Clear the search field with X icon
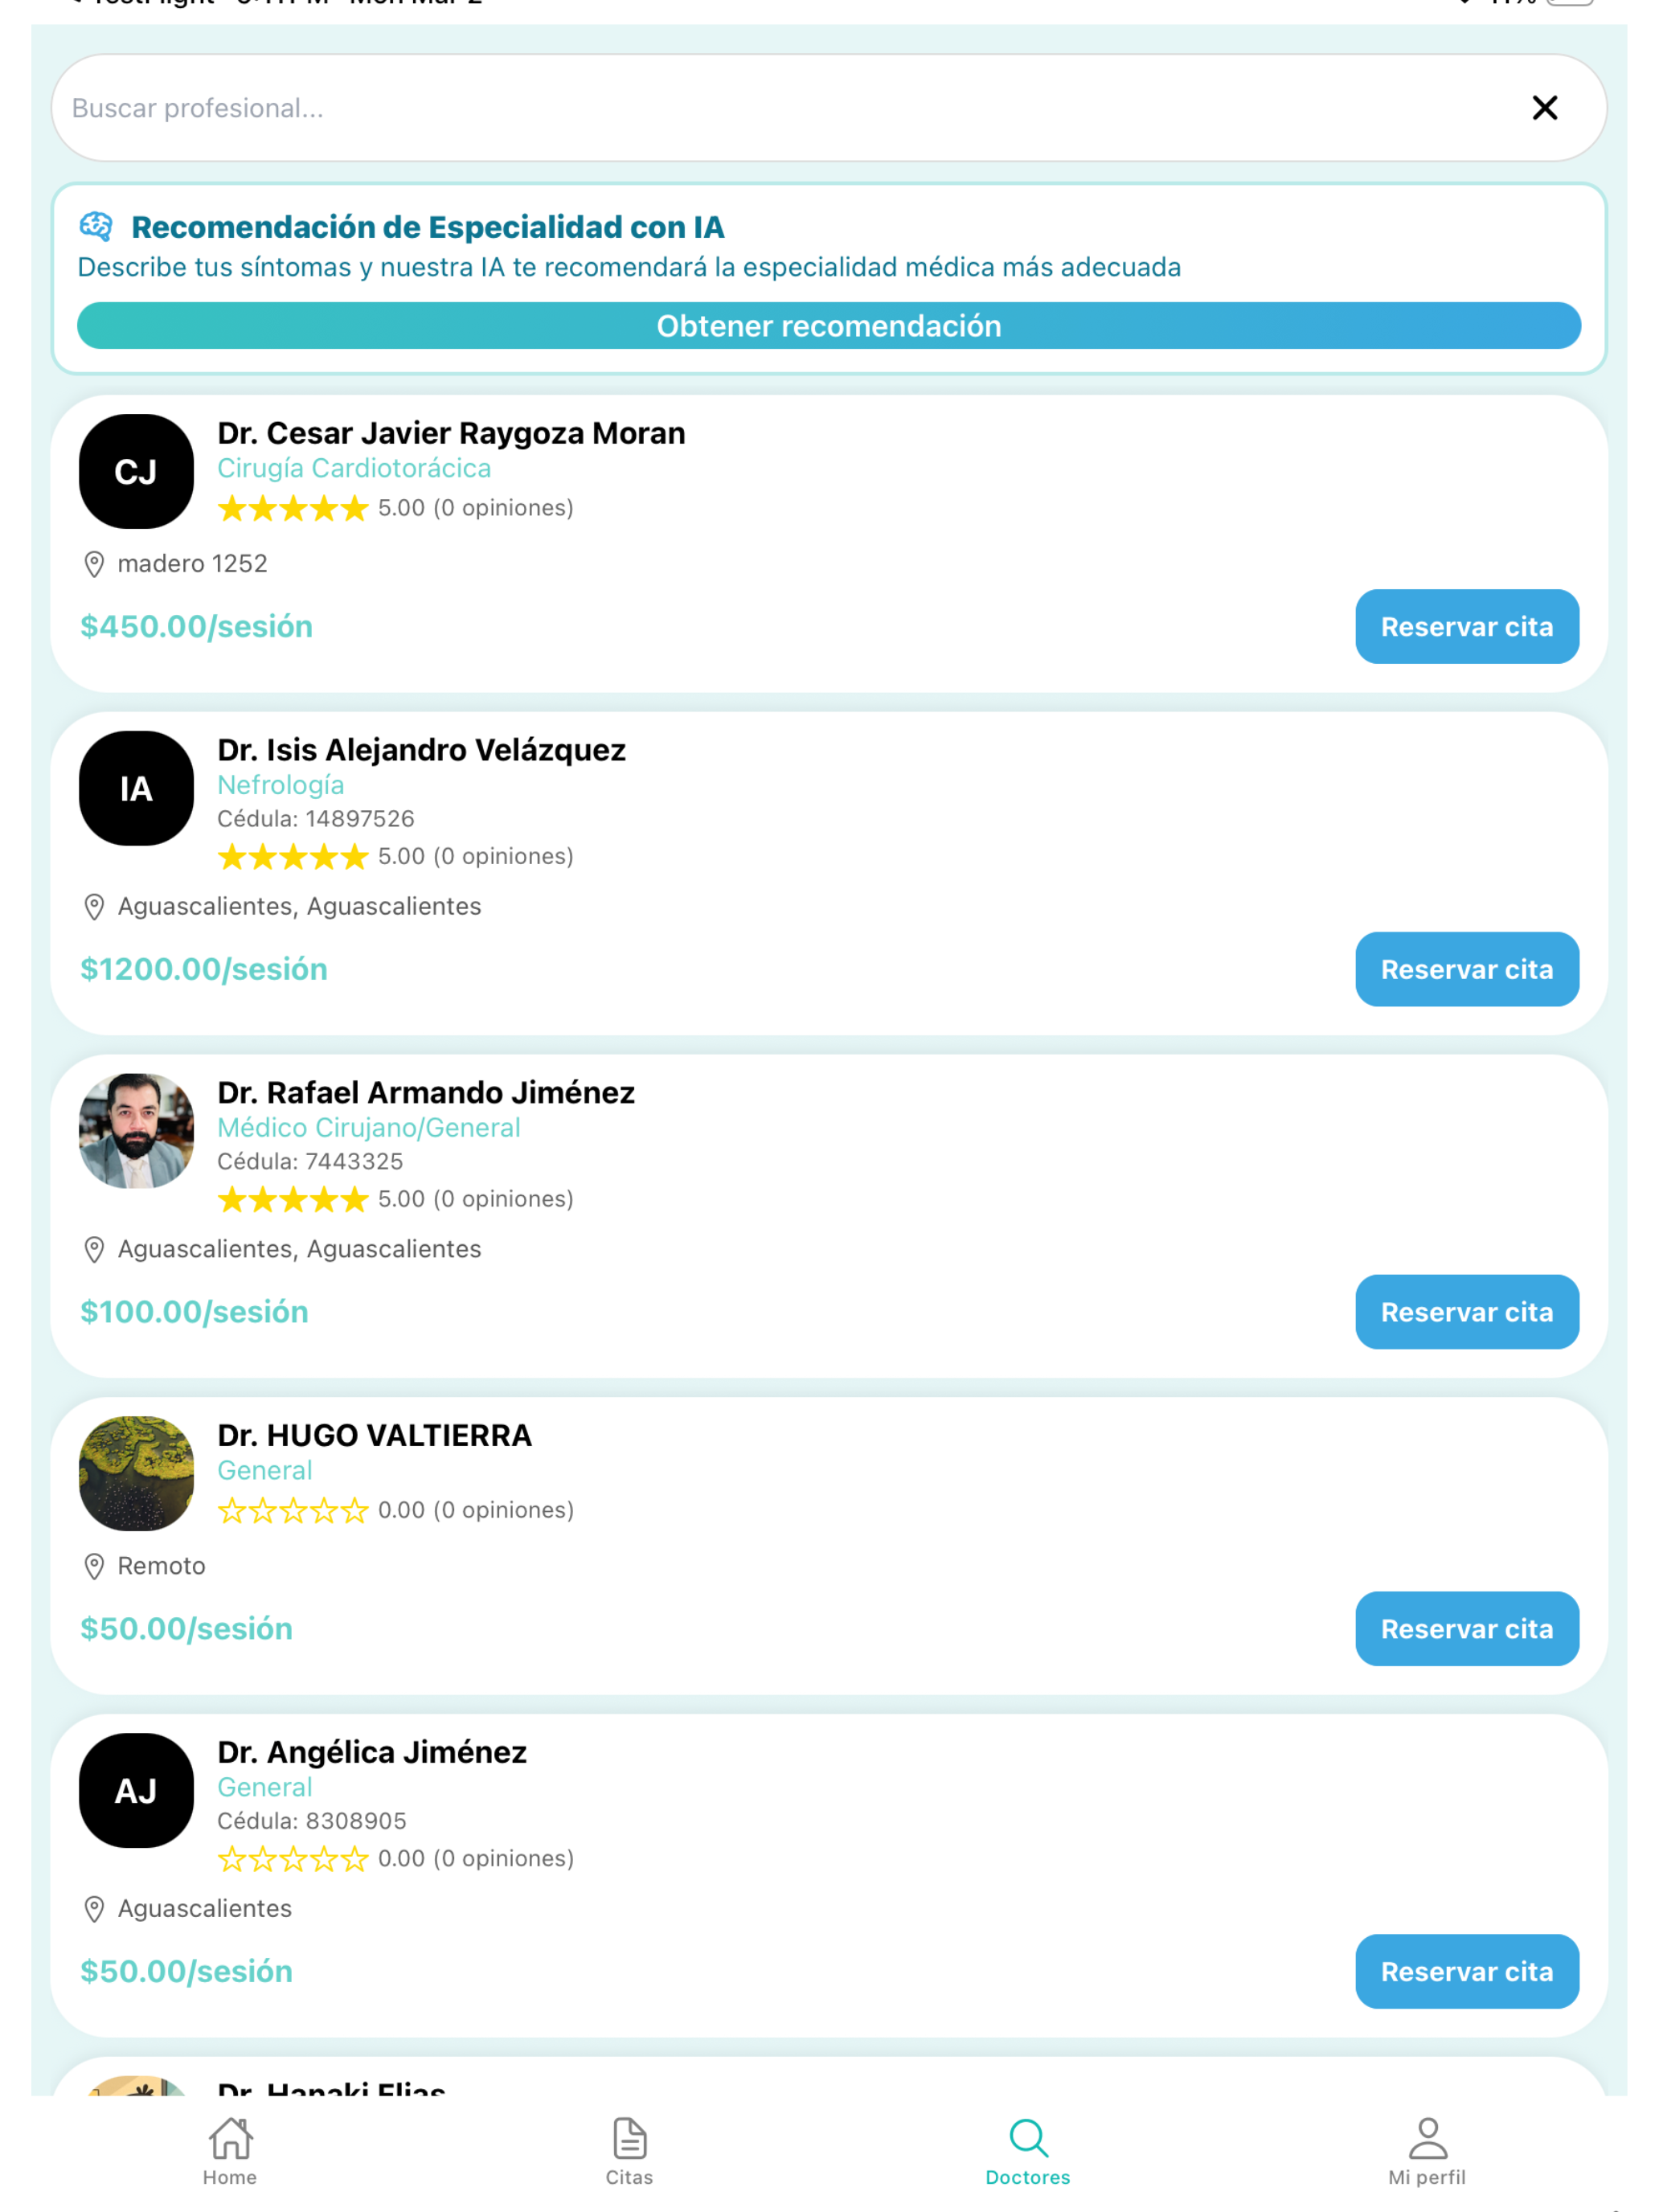1659x2212 pixels. pos(1544,108)
